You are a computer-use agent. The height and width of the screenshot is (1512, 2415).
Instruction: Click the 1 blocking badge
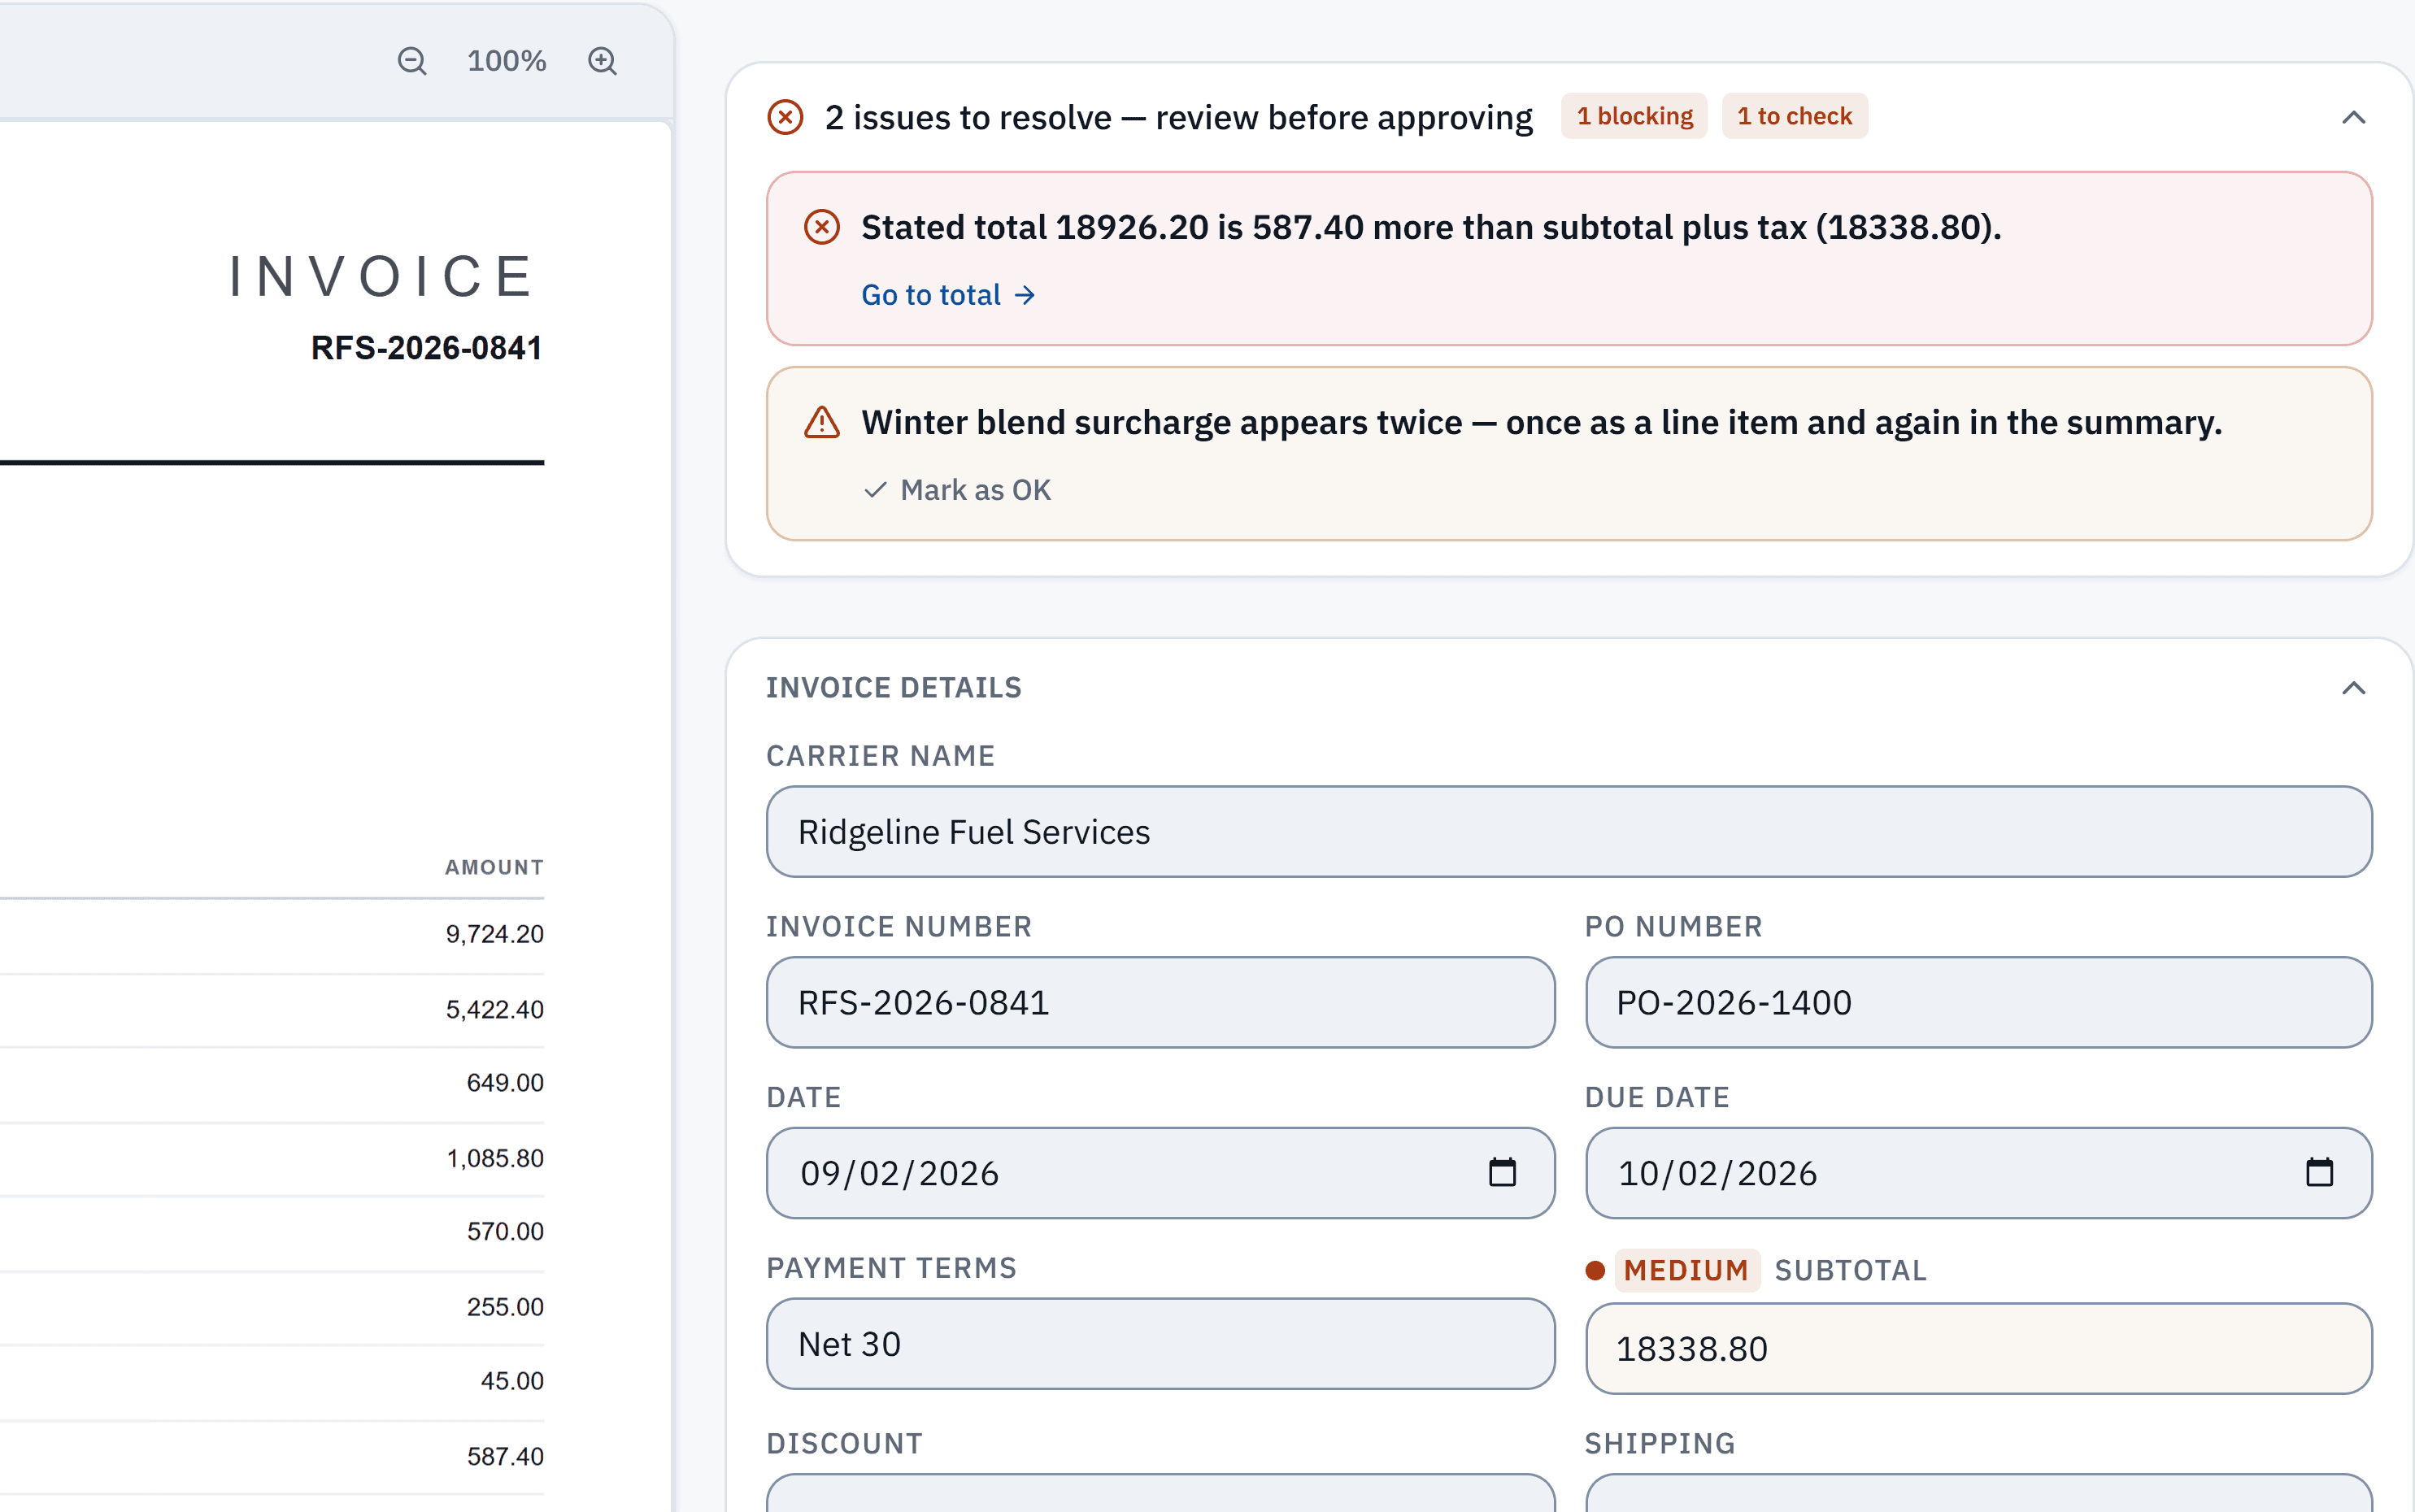coord(1634,116)
